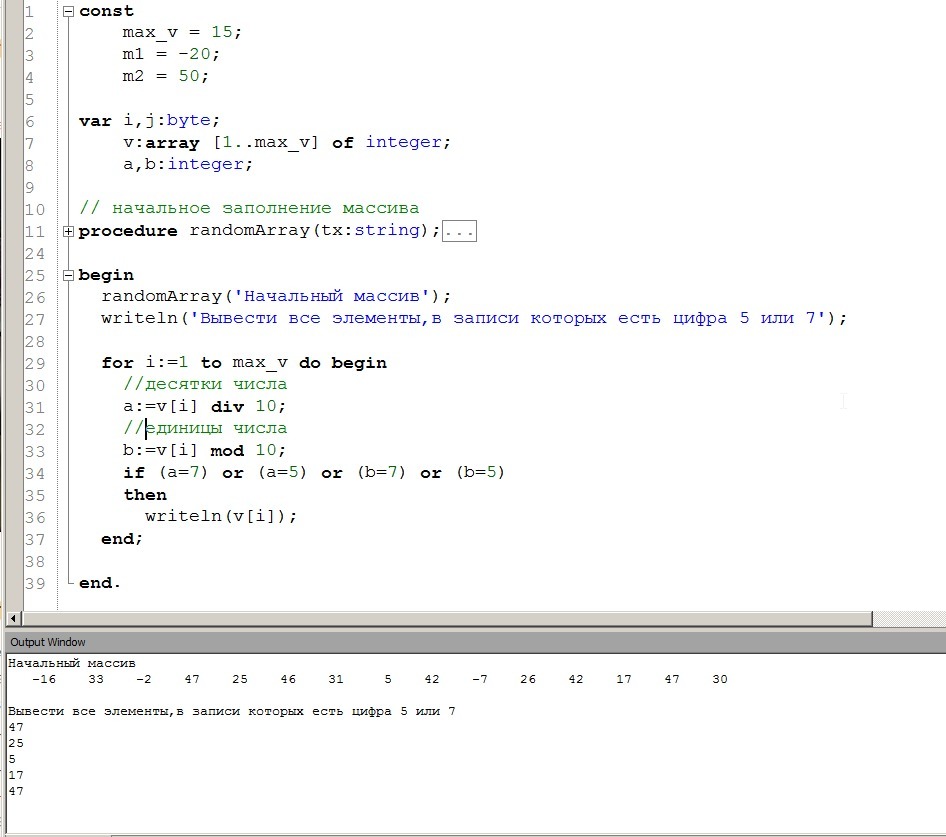Click the value 46 in output array

[x=288, y=679]
